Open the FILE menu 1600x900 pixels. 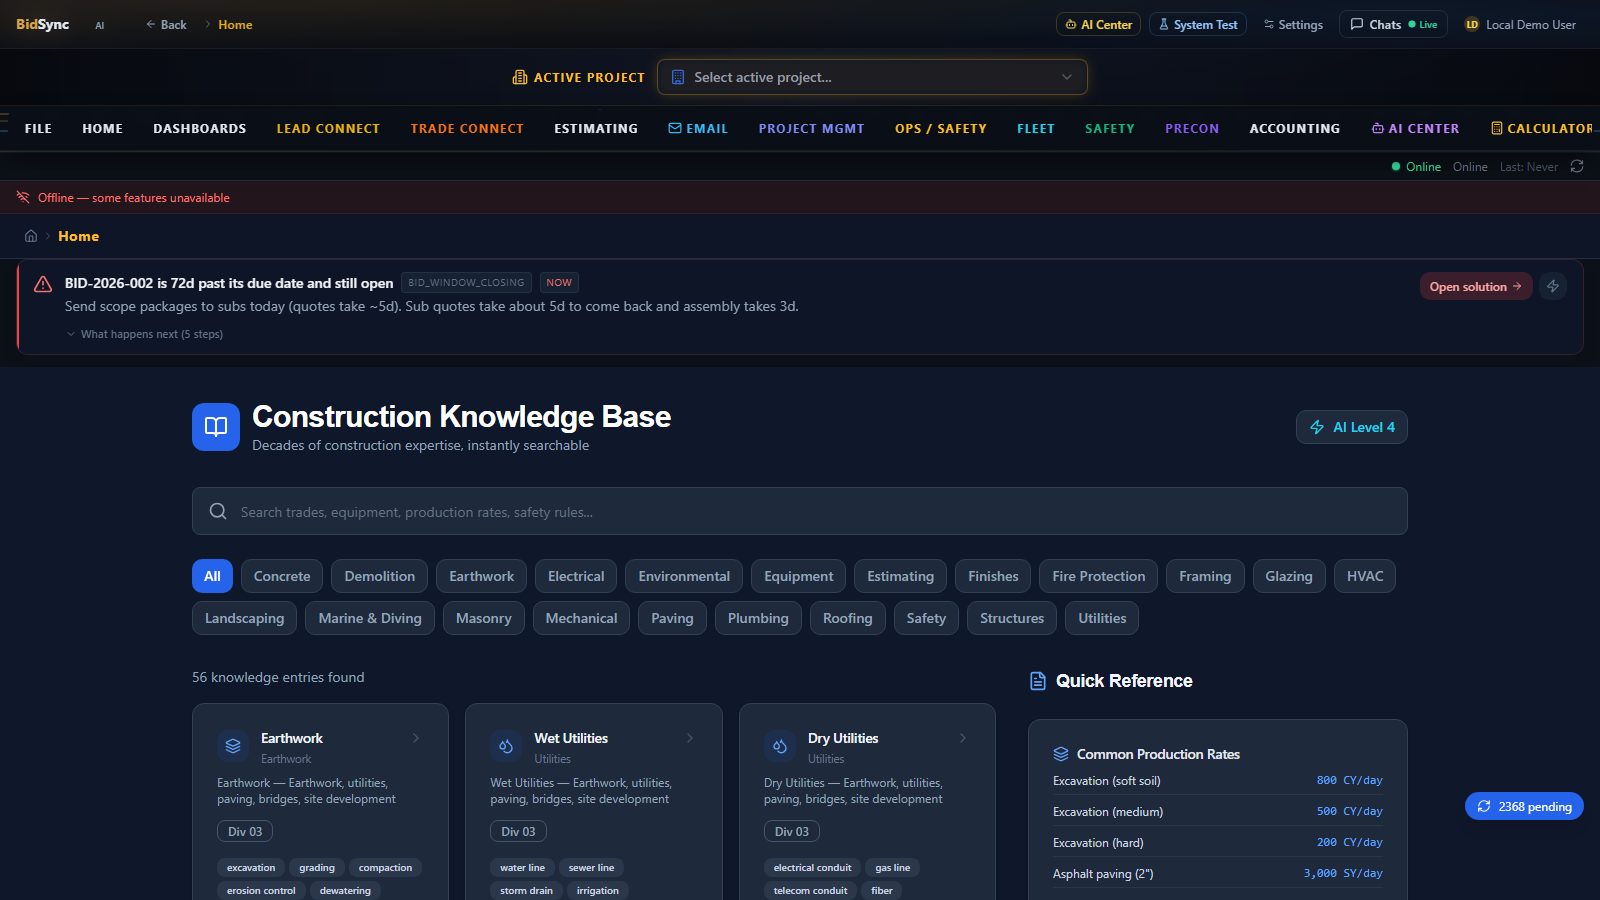click(x=38, y=128)
